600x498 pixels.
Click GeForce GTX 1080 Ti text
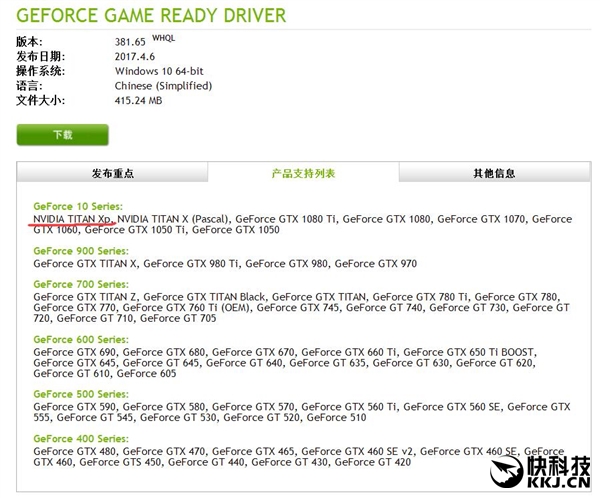pyautogui.click(x=285, y=219)
